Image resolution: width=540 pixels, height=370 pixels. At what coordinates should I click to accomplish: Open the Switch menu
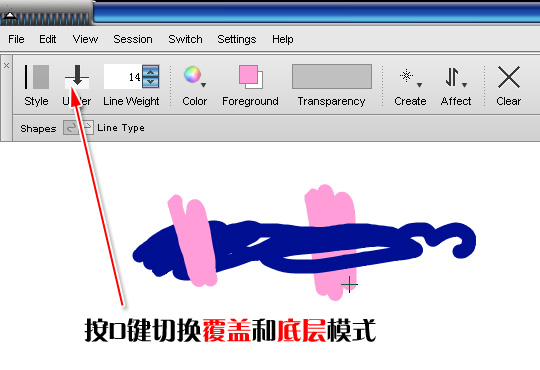click(185, 39)
